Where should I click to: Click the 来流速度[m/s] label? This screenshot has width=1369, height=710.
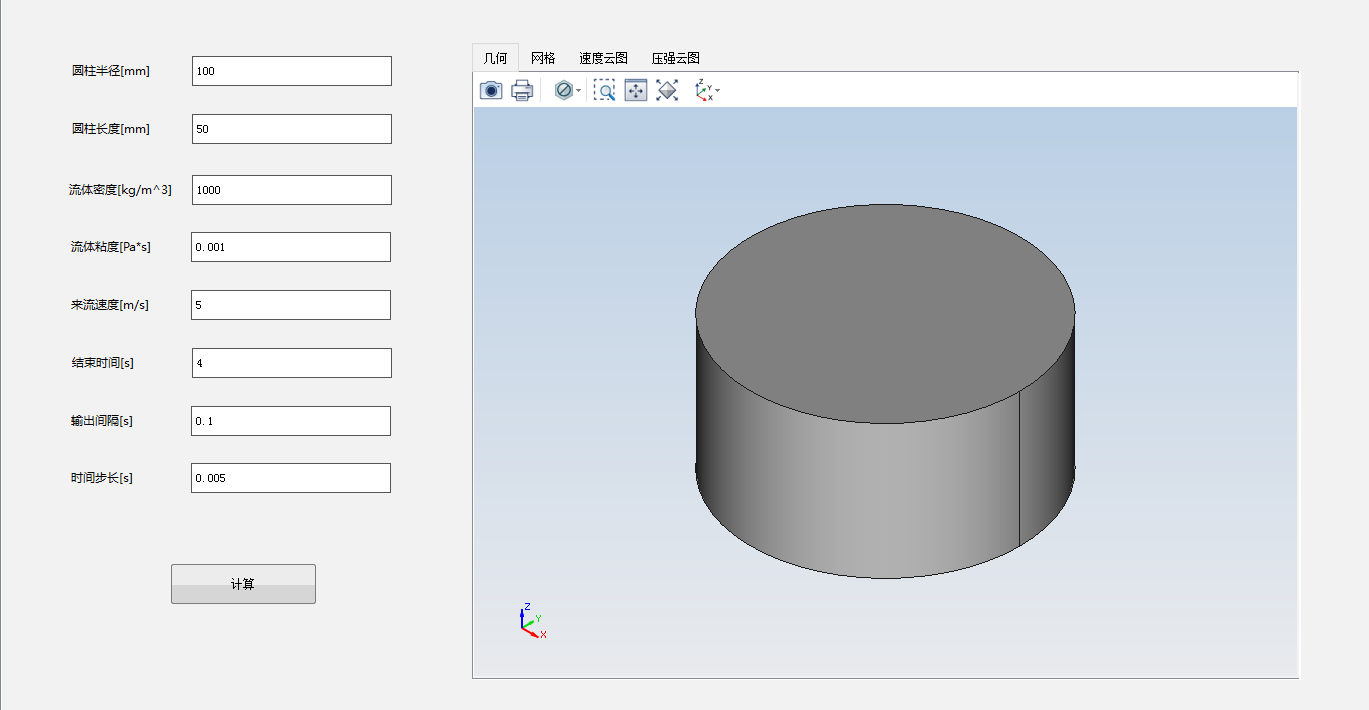click(110, 305)
